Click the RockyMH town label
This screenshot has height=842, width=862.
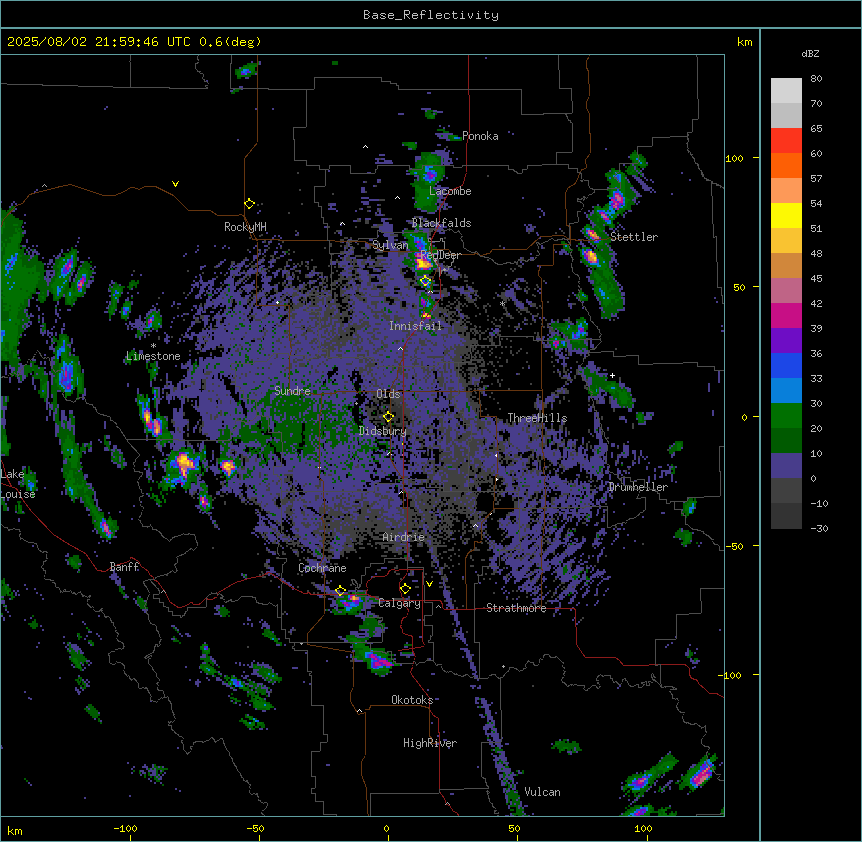point(245,227)
